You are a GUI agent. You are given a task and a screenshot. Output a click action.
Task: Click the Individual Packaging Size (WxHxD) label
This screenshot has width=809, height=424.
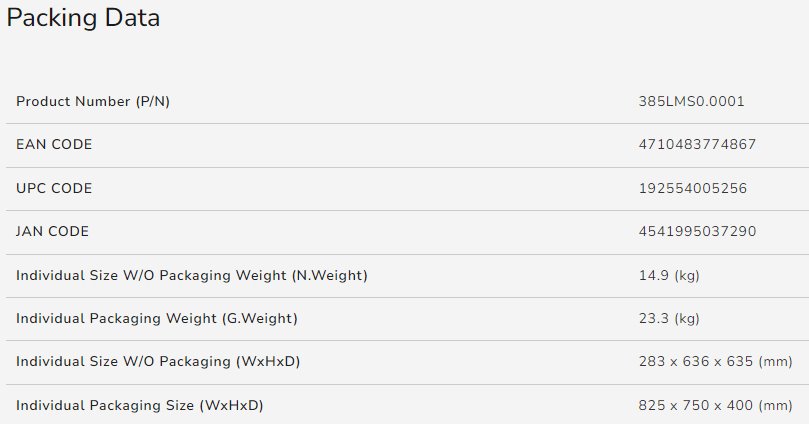point(140,405)
